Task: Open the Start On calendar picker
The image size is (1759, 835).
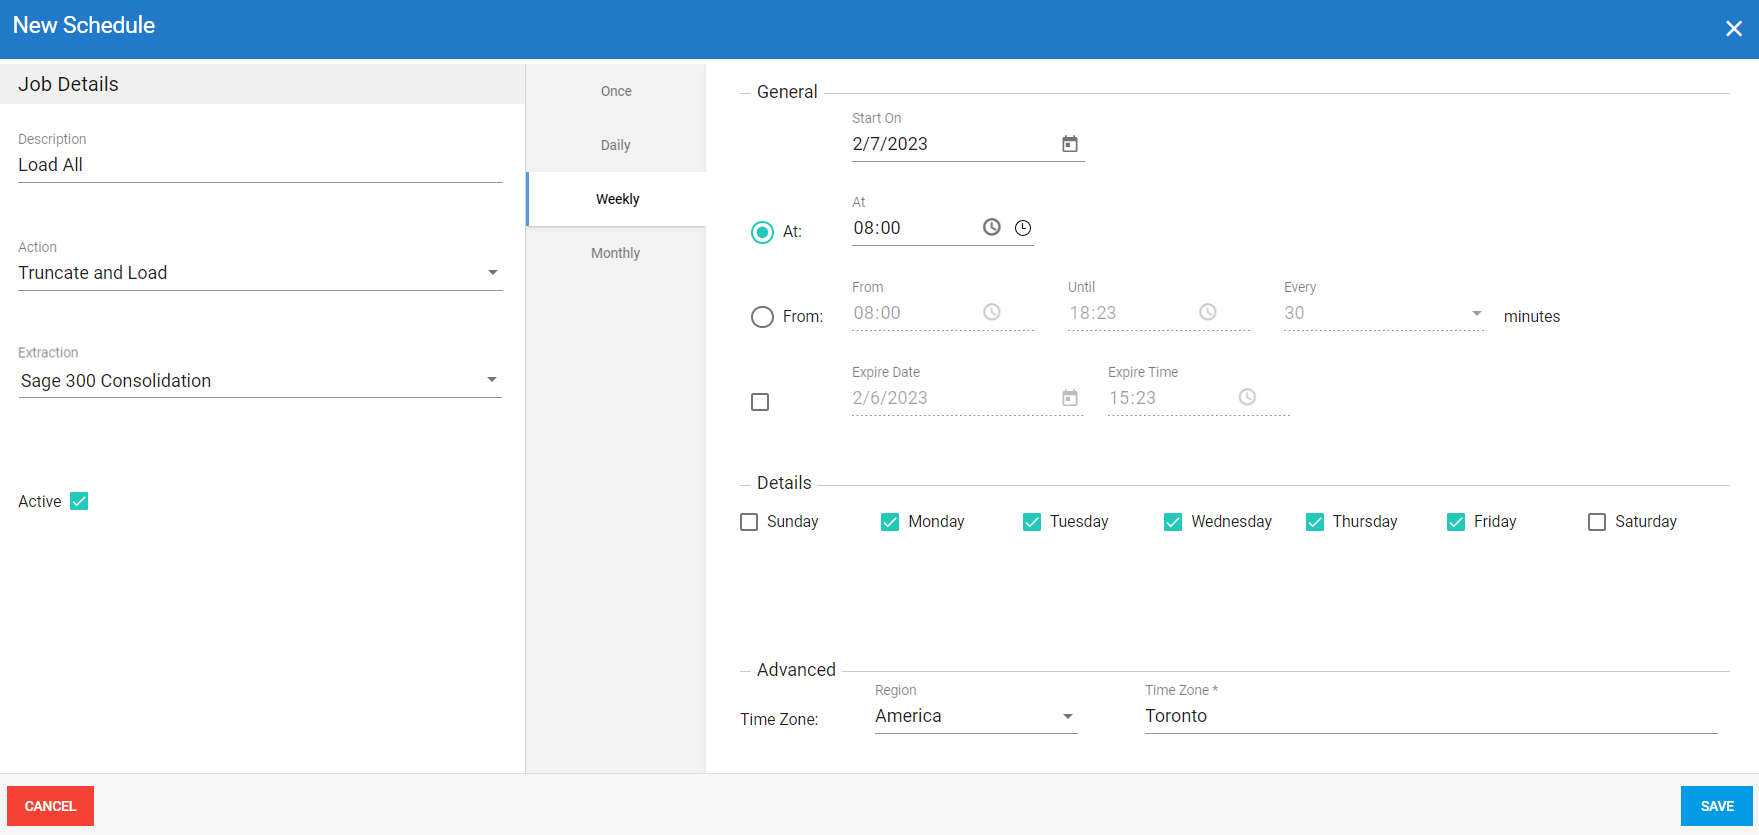Action: tap(1069, 144)
